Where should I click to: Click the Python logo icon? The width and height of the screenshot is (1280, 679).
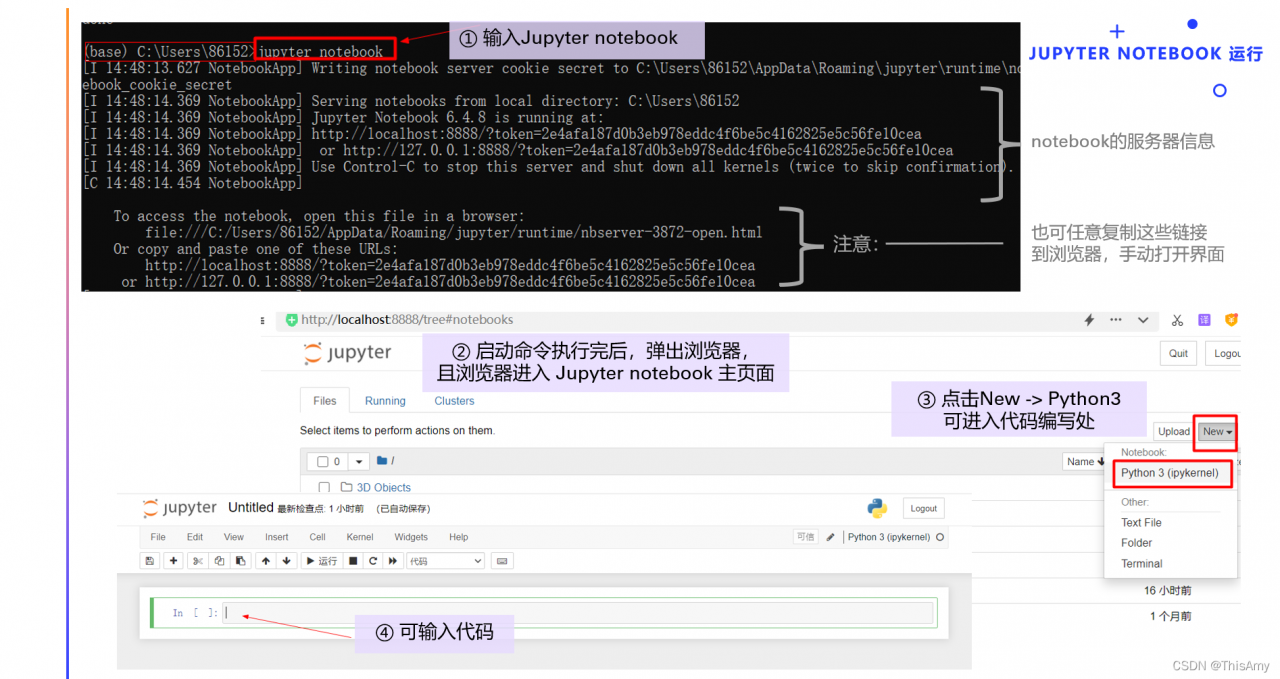[878, 507]
